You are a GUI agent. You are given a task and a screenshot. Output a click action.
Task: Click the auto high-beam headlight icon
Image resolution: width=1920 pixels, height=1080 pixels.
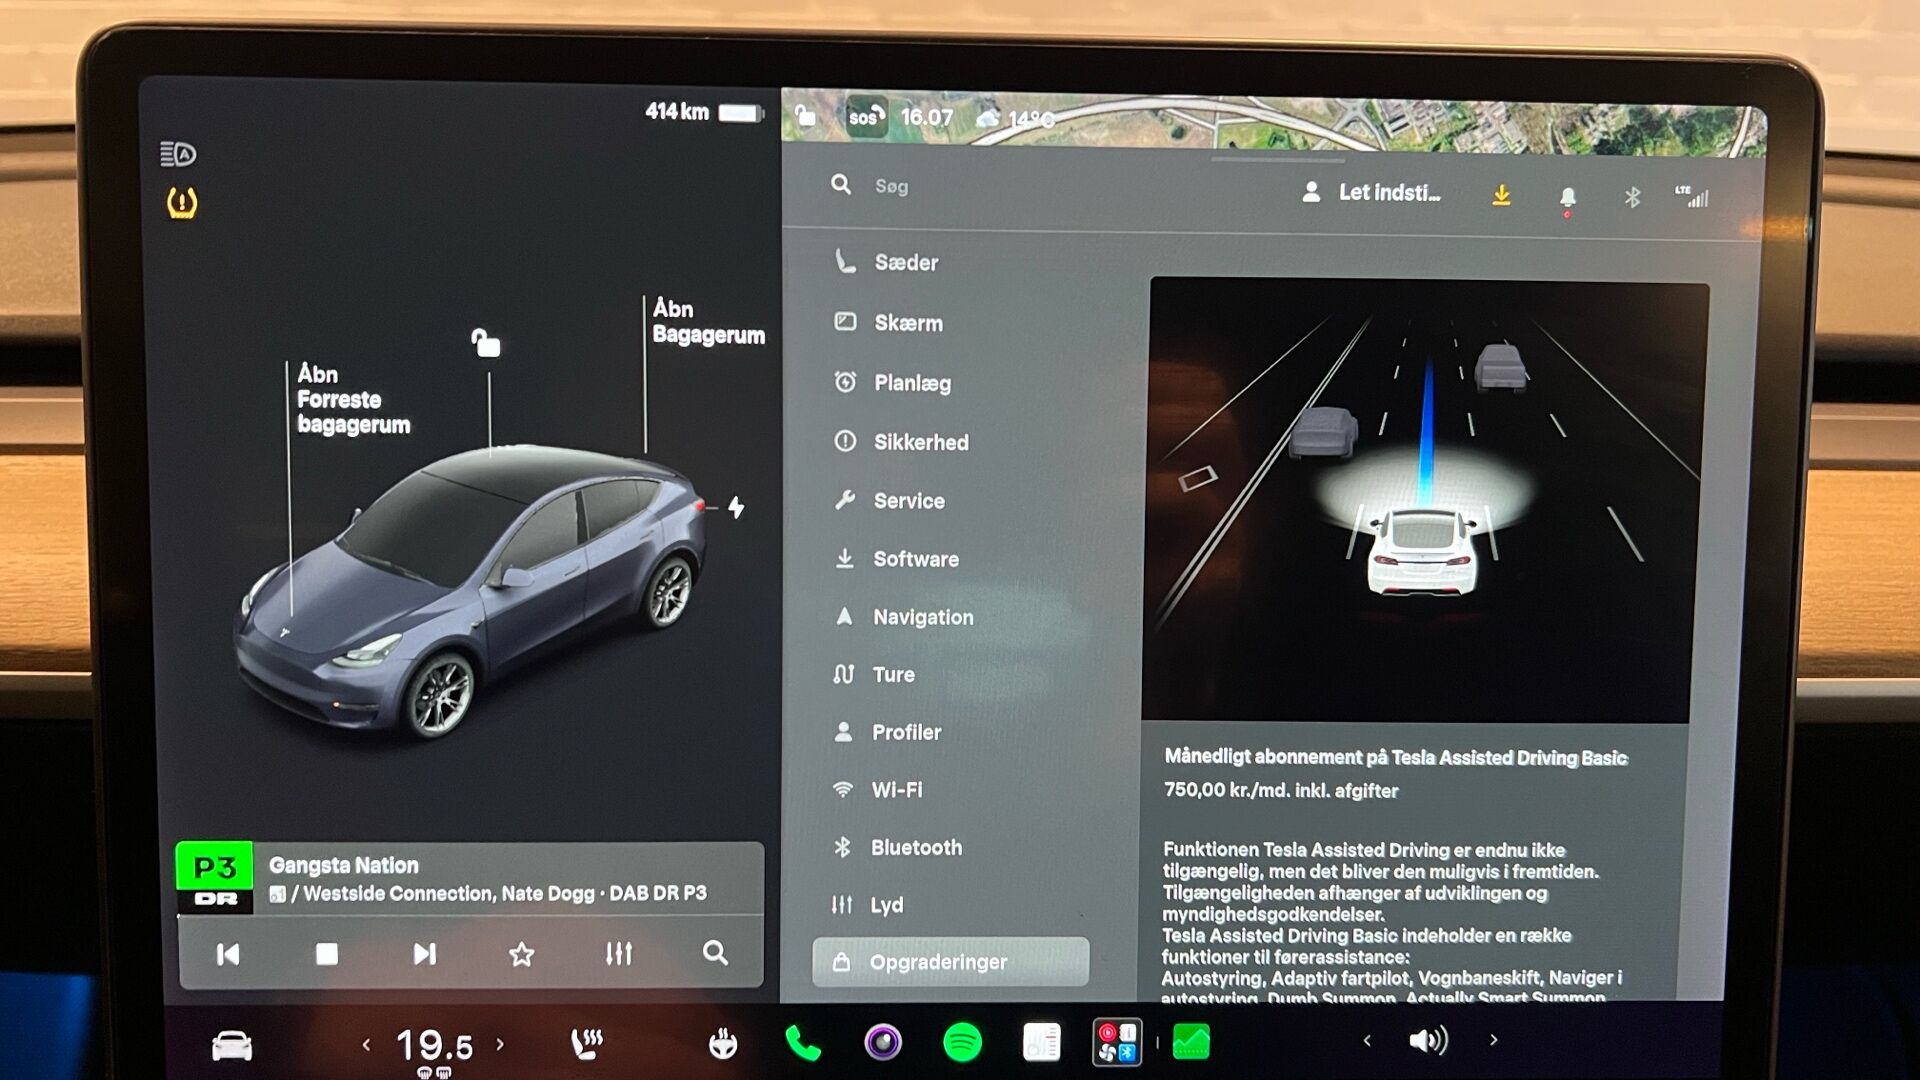click(178, 154)
